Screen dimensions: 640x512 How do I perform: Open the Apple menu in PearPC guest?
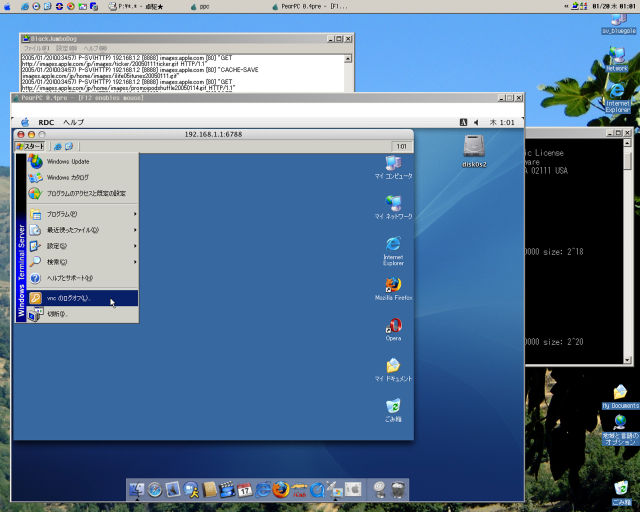click(25, 122)
